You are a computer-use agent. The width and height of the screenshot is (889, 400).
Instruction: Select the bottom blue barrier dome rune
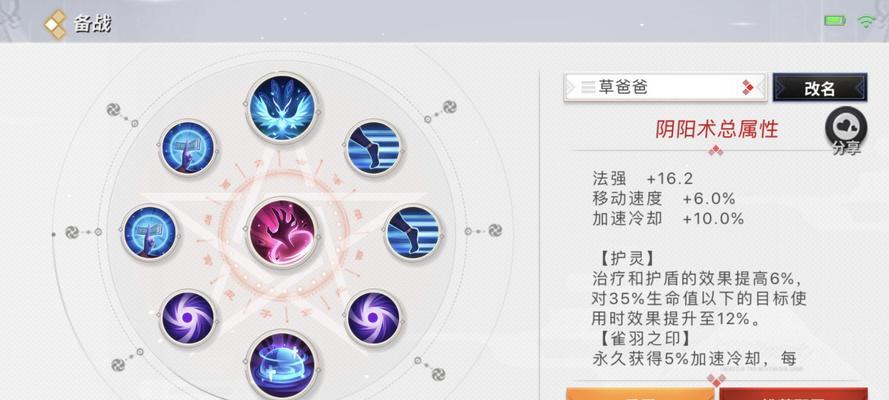(x=282, y=364)
